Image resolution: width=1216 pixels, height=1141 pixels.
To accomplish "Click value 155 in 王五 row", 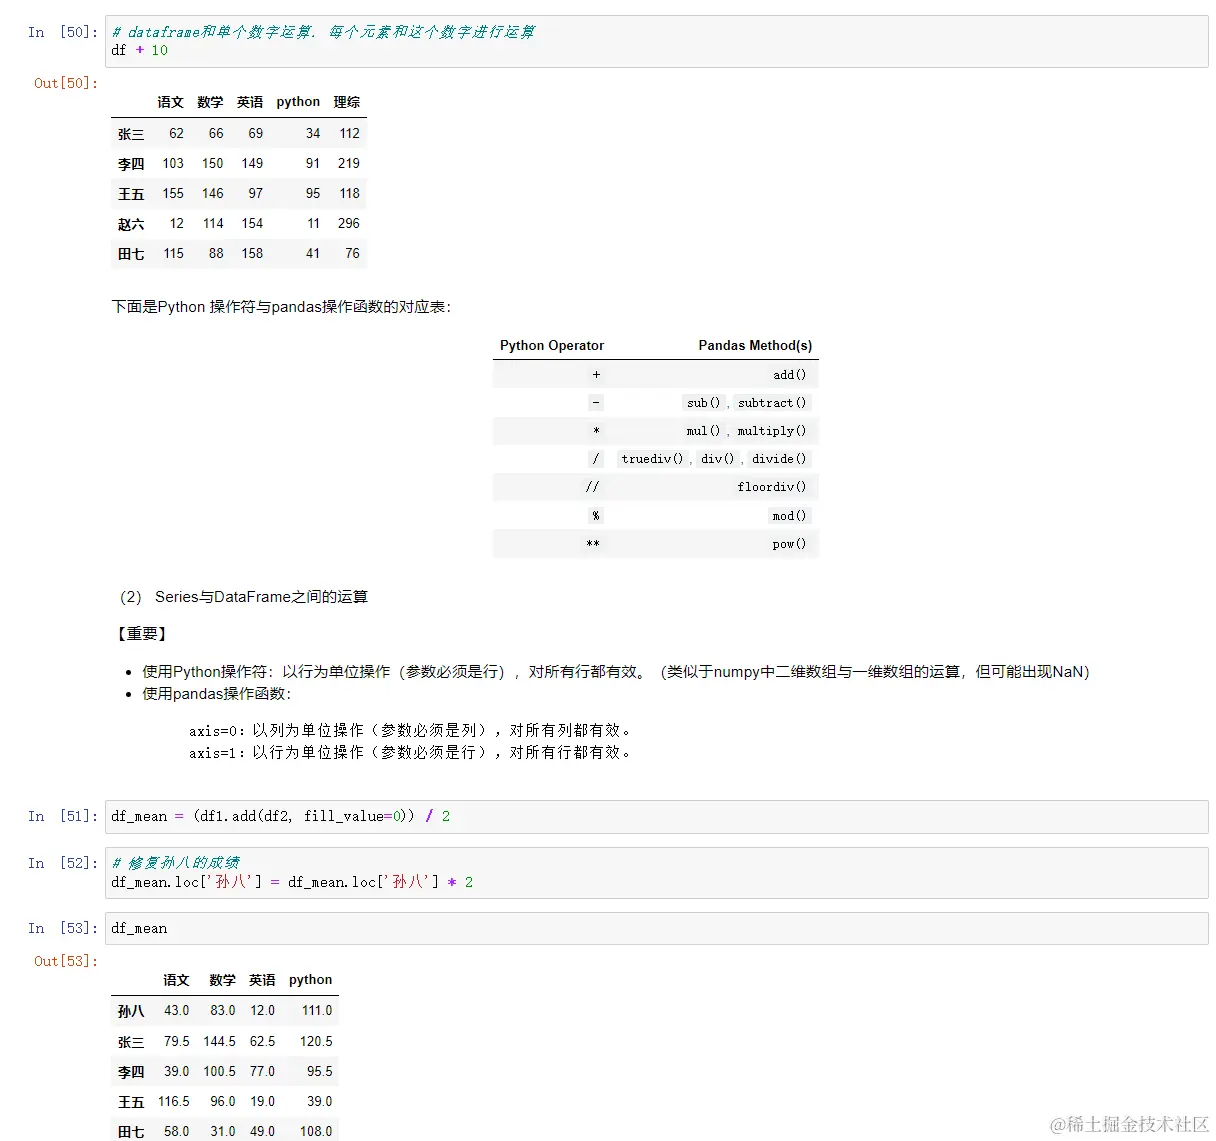I will pyautogui.click(x=173, y=193).
